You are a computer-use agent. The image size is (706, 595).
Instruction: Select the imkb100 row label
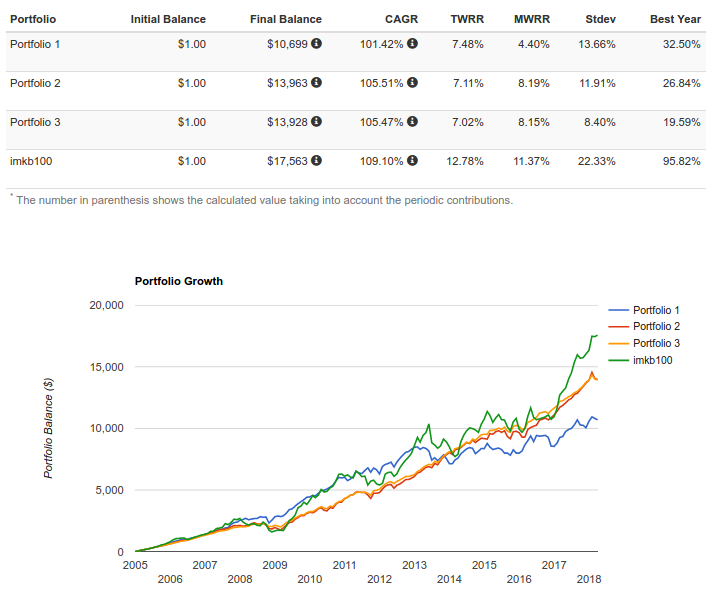[x=31, y=161]
